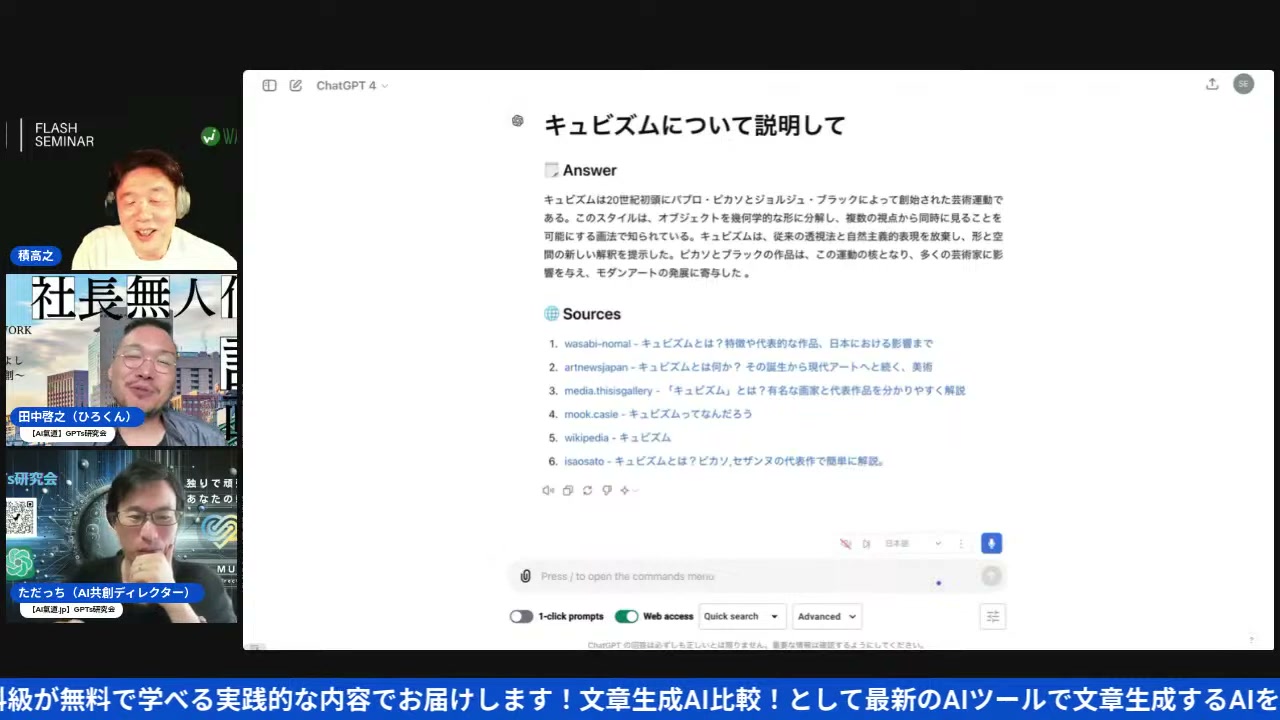Screen dimensions: 1280x720
Task: Attach a file with the paperclip icon
Action: [x=525, y=576]
